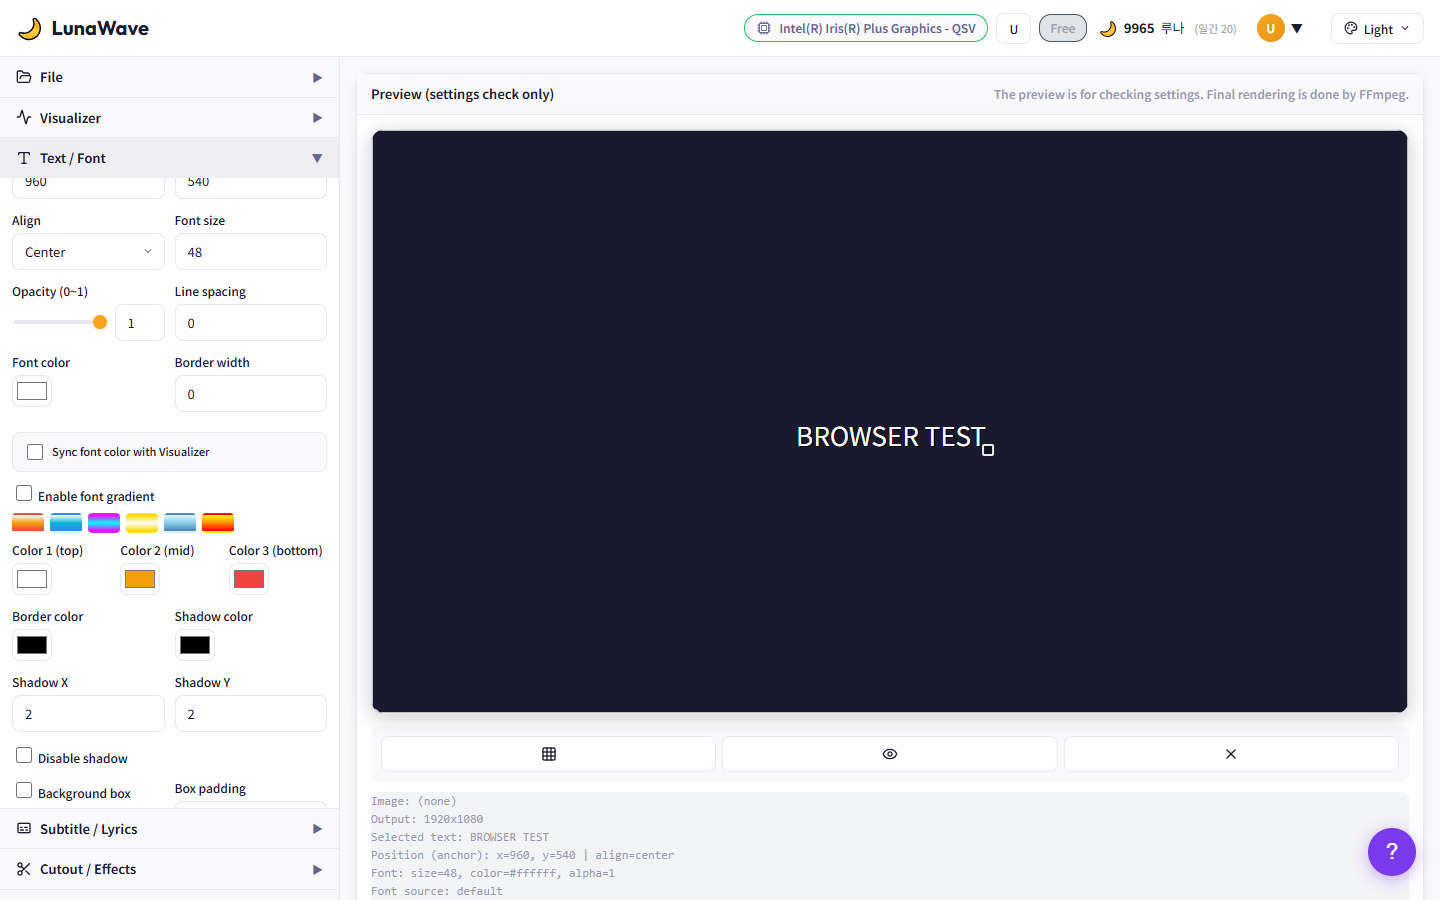Viewport: 1440px width, 900px height.
Task: Click the LunaWave moon logo
Action: point(30,28)
